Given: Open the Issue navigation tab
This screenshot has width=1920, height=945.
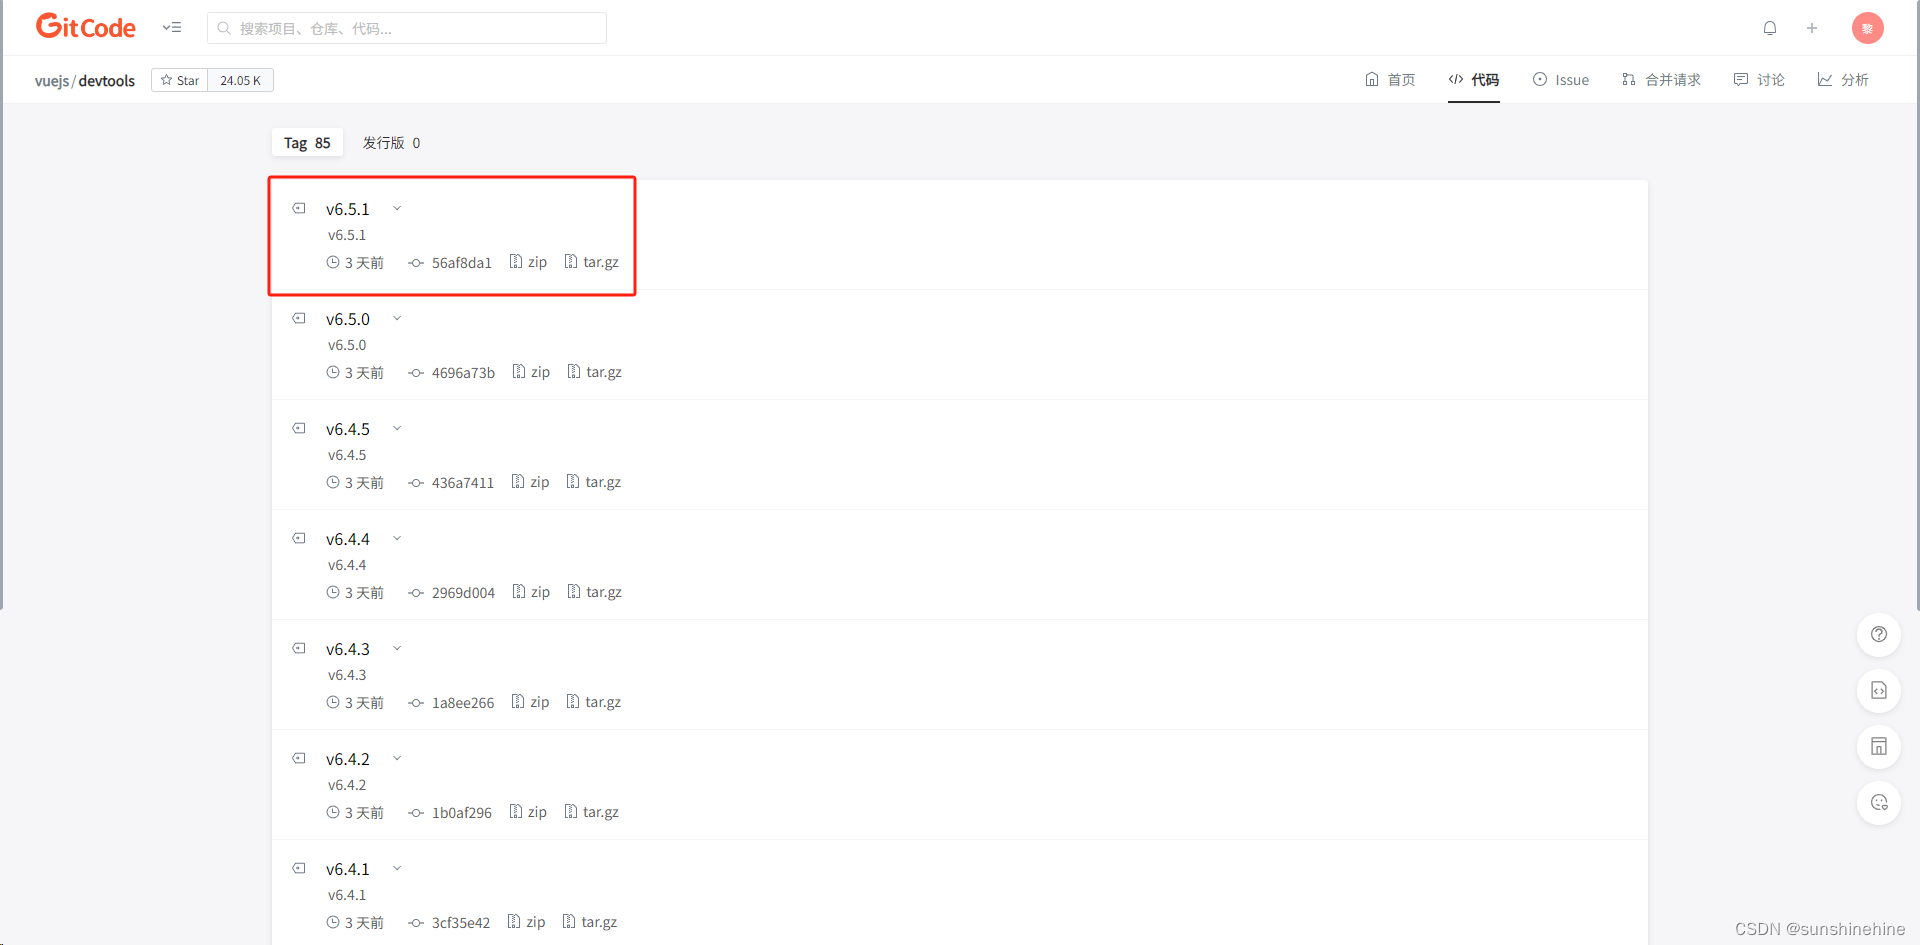Looking at the screenshot, I should 1561,80.
